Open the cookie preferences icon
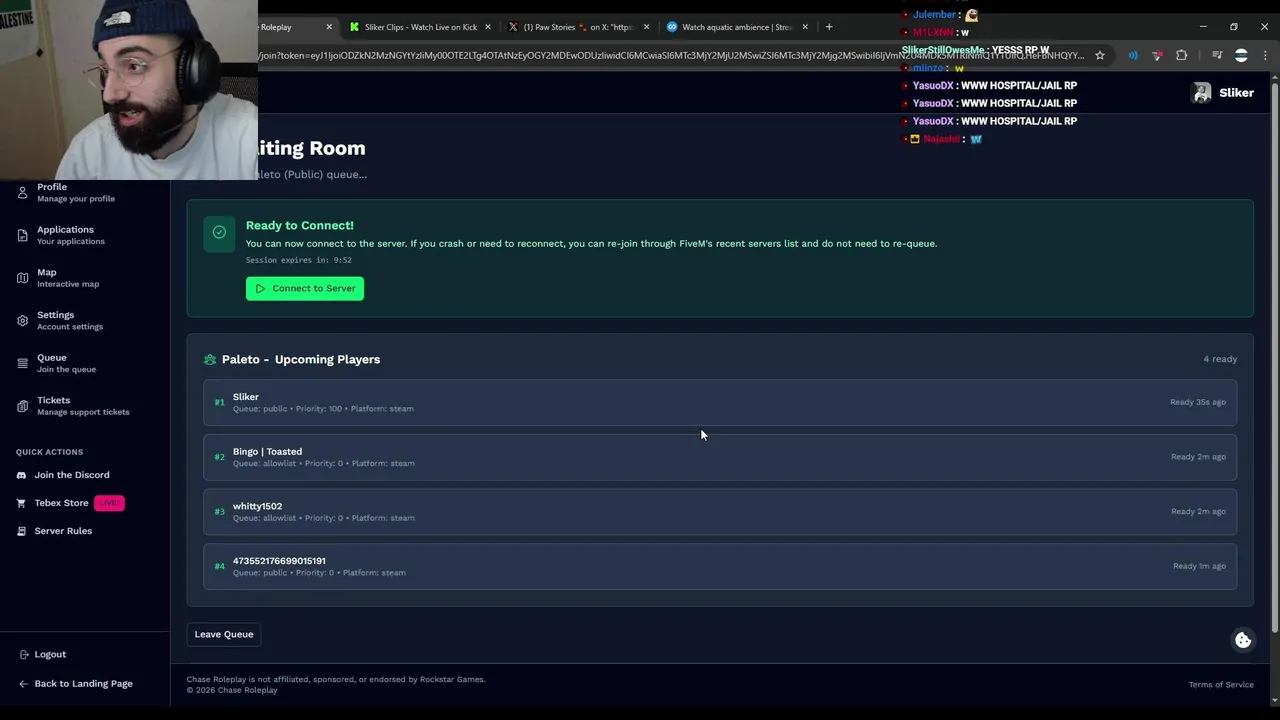 pos(1243,641)
